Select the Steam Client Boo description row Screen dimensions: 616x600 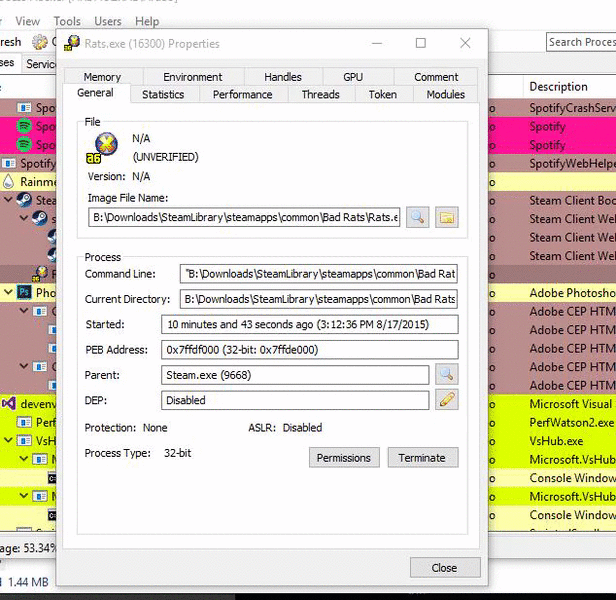coord(572,200)
